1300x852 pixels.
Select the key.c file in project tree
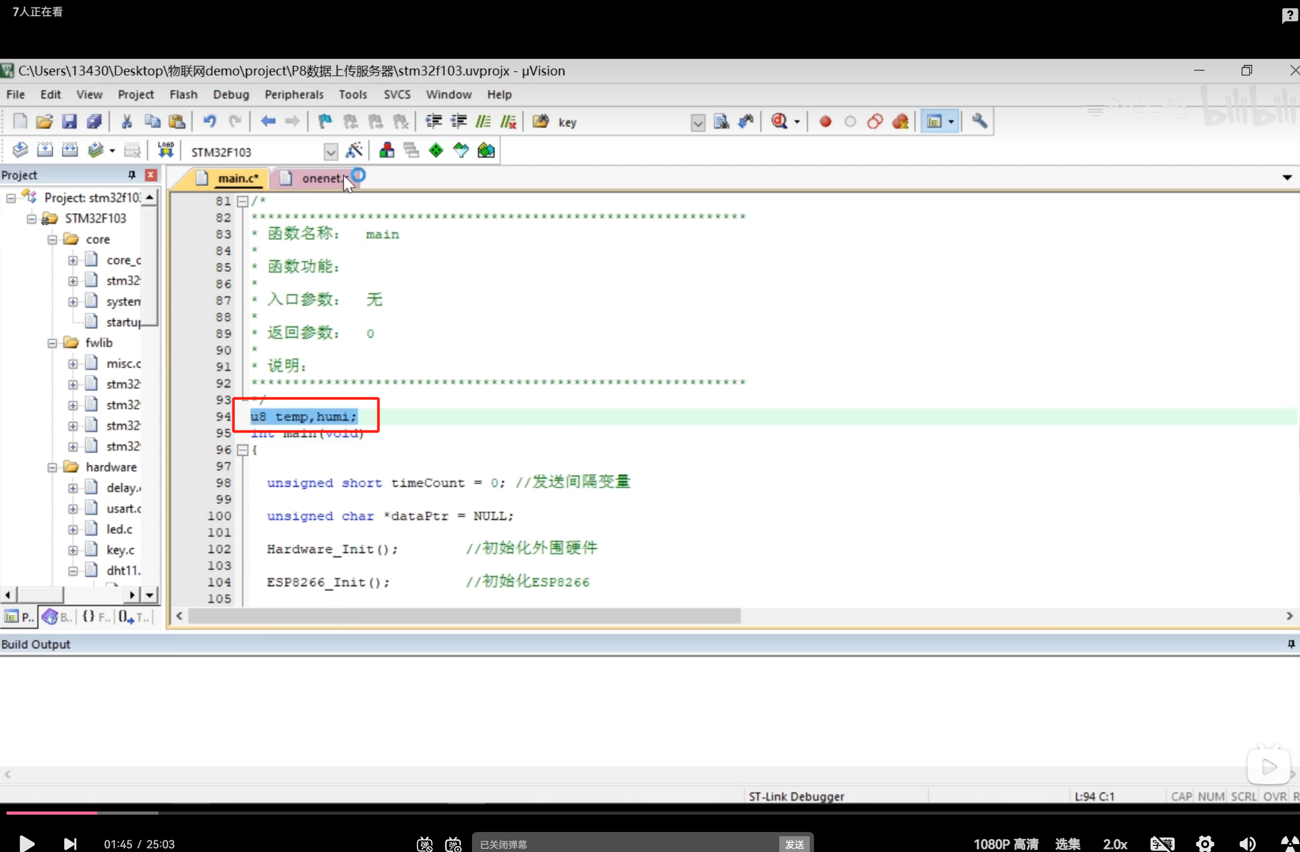[x=120, y=550]
